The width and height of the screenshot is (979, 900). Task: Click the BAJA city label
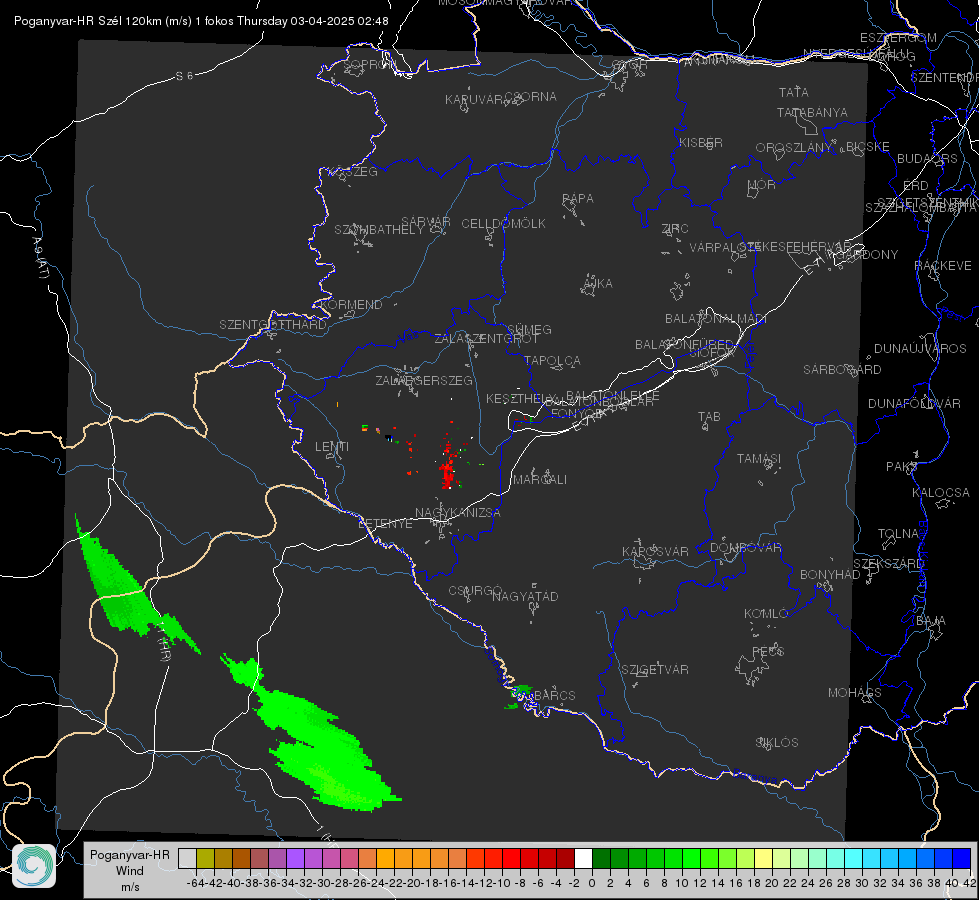click(x=931, y=621)
